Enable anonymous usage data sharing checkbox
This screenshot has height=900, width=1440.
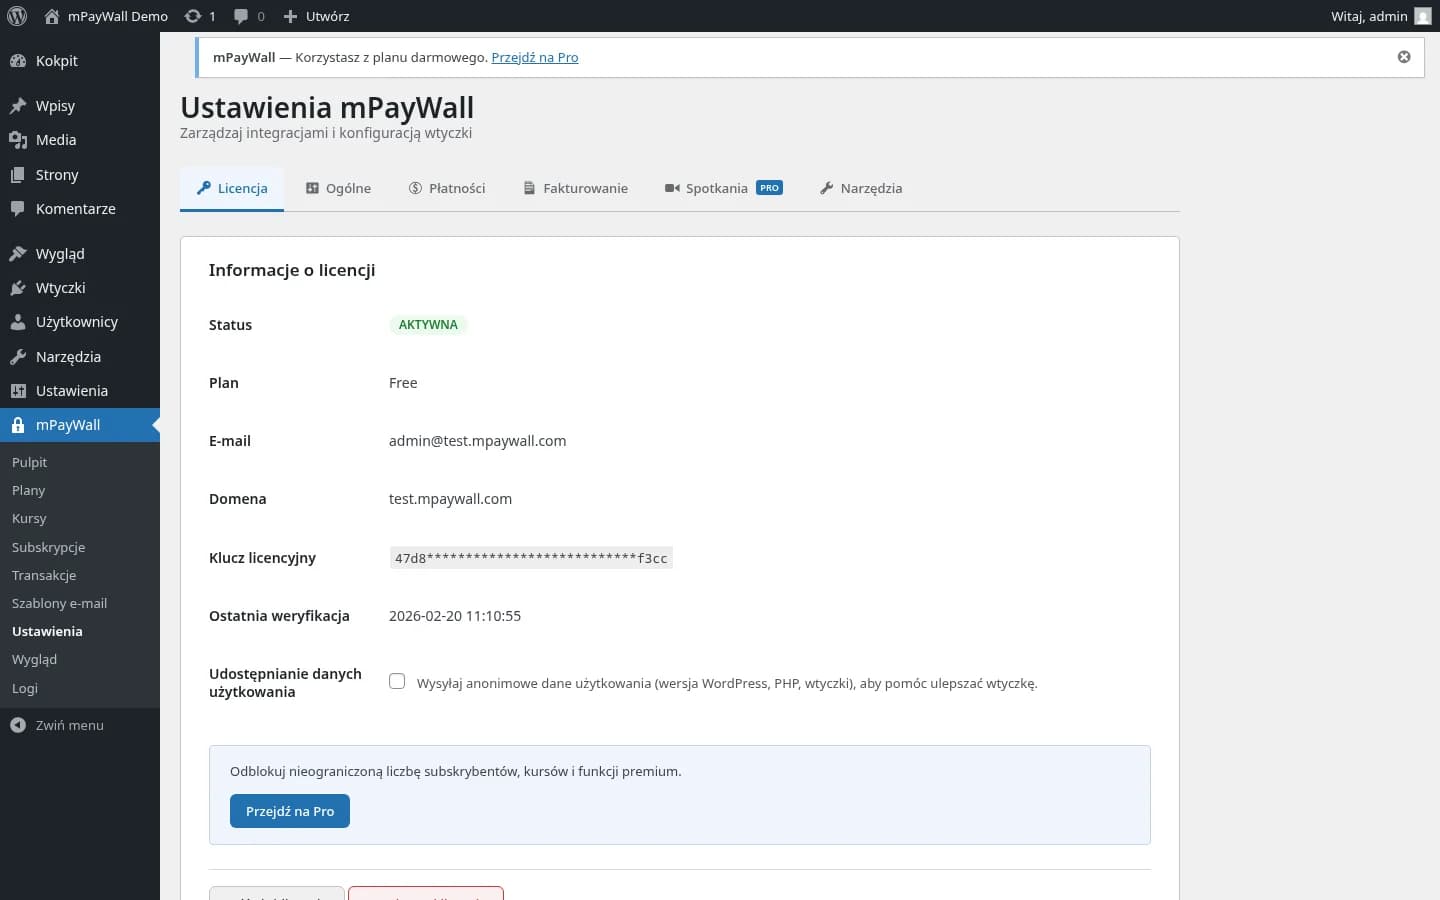tap(397, 682)
